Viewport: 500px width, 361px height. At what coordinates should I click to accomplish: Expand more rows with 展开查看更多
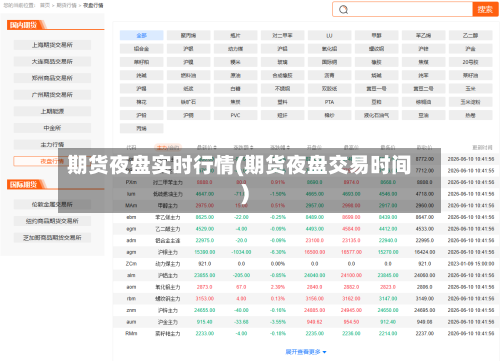pyautogui.click(x=306, y=352)
